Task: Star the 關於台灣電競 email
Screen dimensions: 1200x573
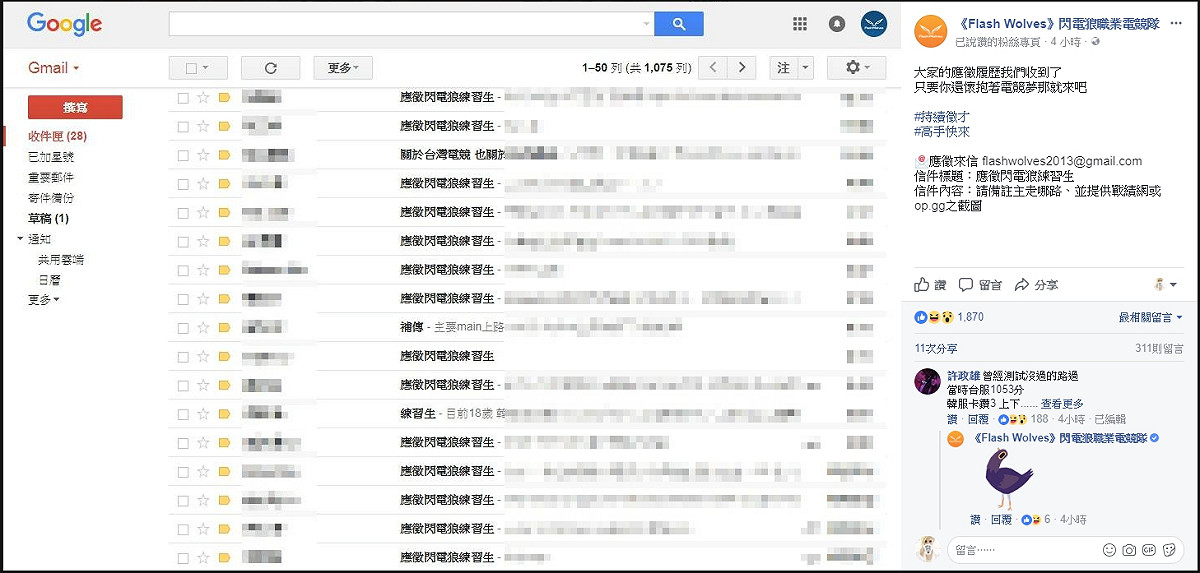Action: pos(204,155)
